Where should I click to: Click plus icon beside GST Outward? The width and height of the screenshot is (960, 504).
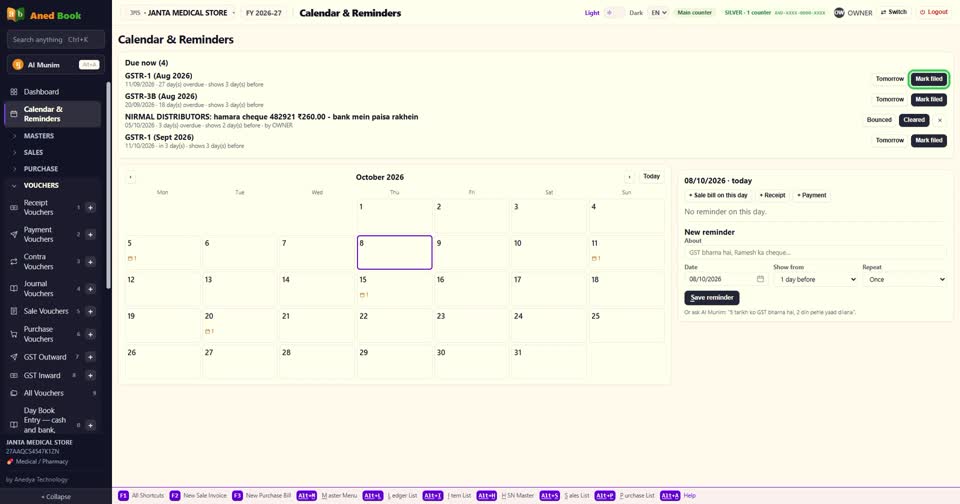(90, 357)
